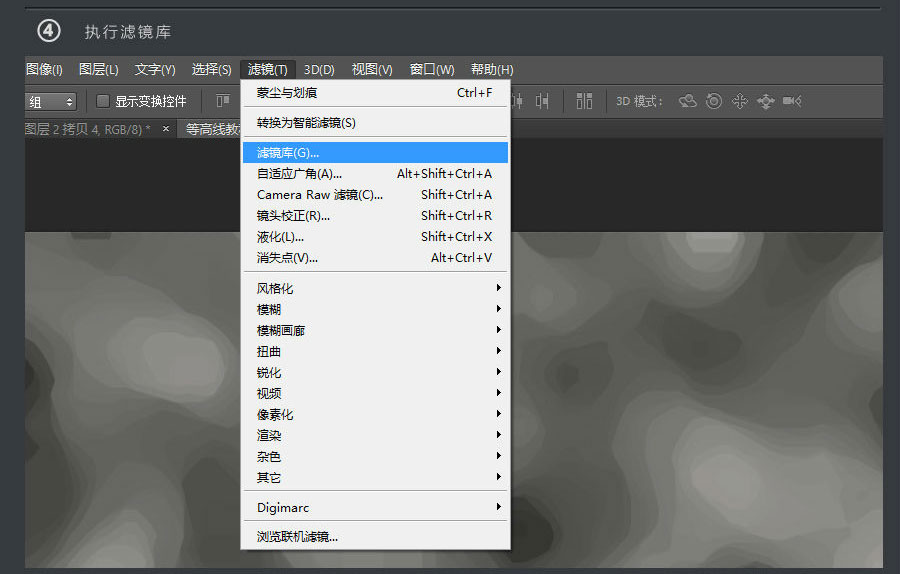The image size is (900, 574).
Task: Select the 3D Drag (pan) mode icon
Action: coord(740,102)
